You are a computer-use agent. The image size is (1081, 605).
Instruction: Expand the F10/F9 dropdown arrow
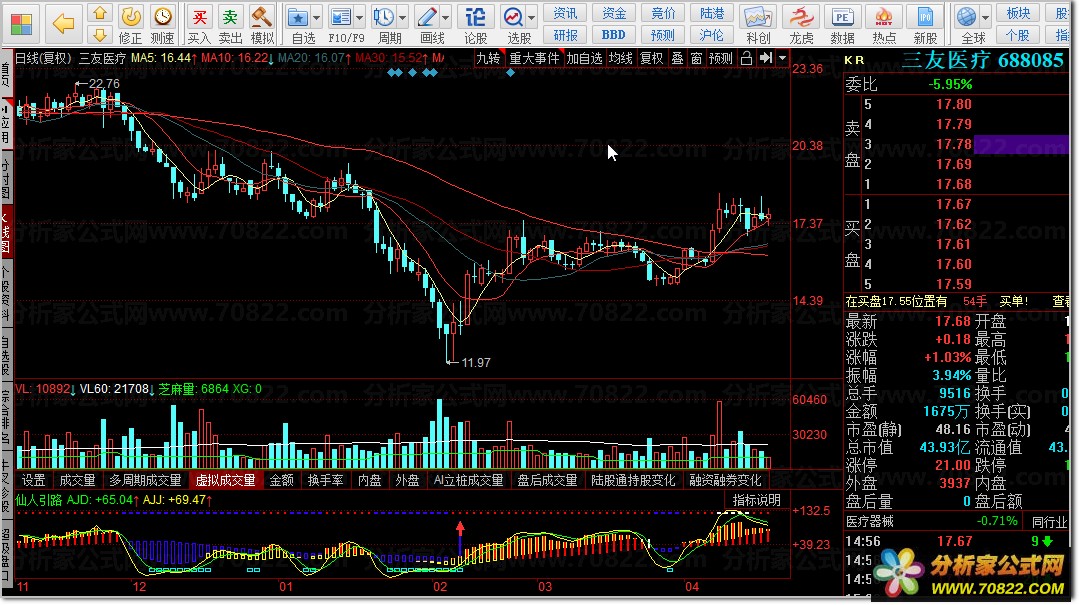360,18
